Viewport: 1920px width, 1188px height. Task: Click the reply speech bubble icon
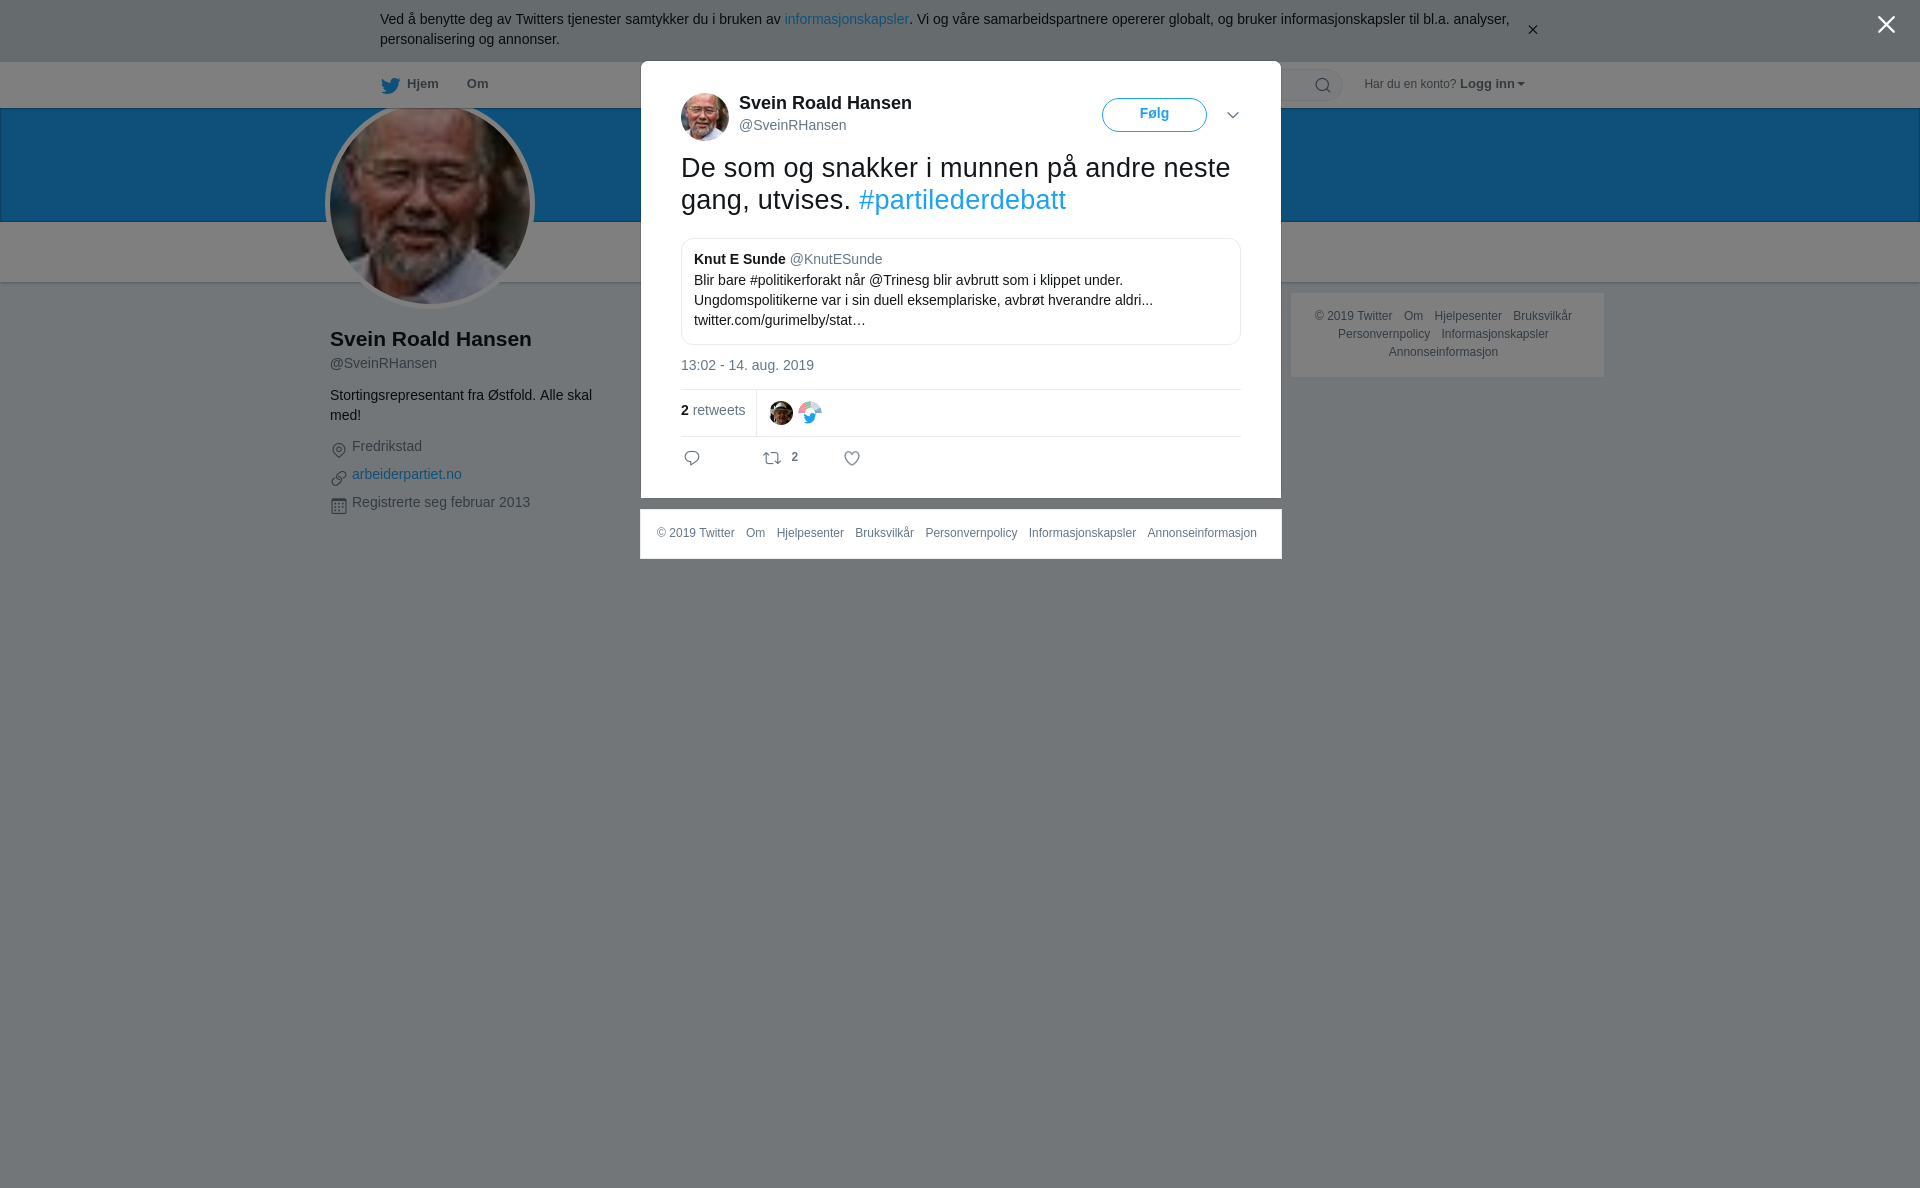692,458
